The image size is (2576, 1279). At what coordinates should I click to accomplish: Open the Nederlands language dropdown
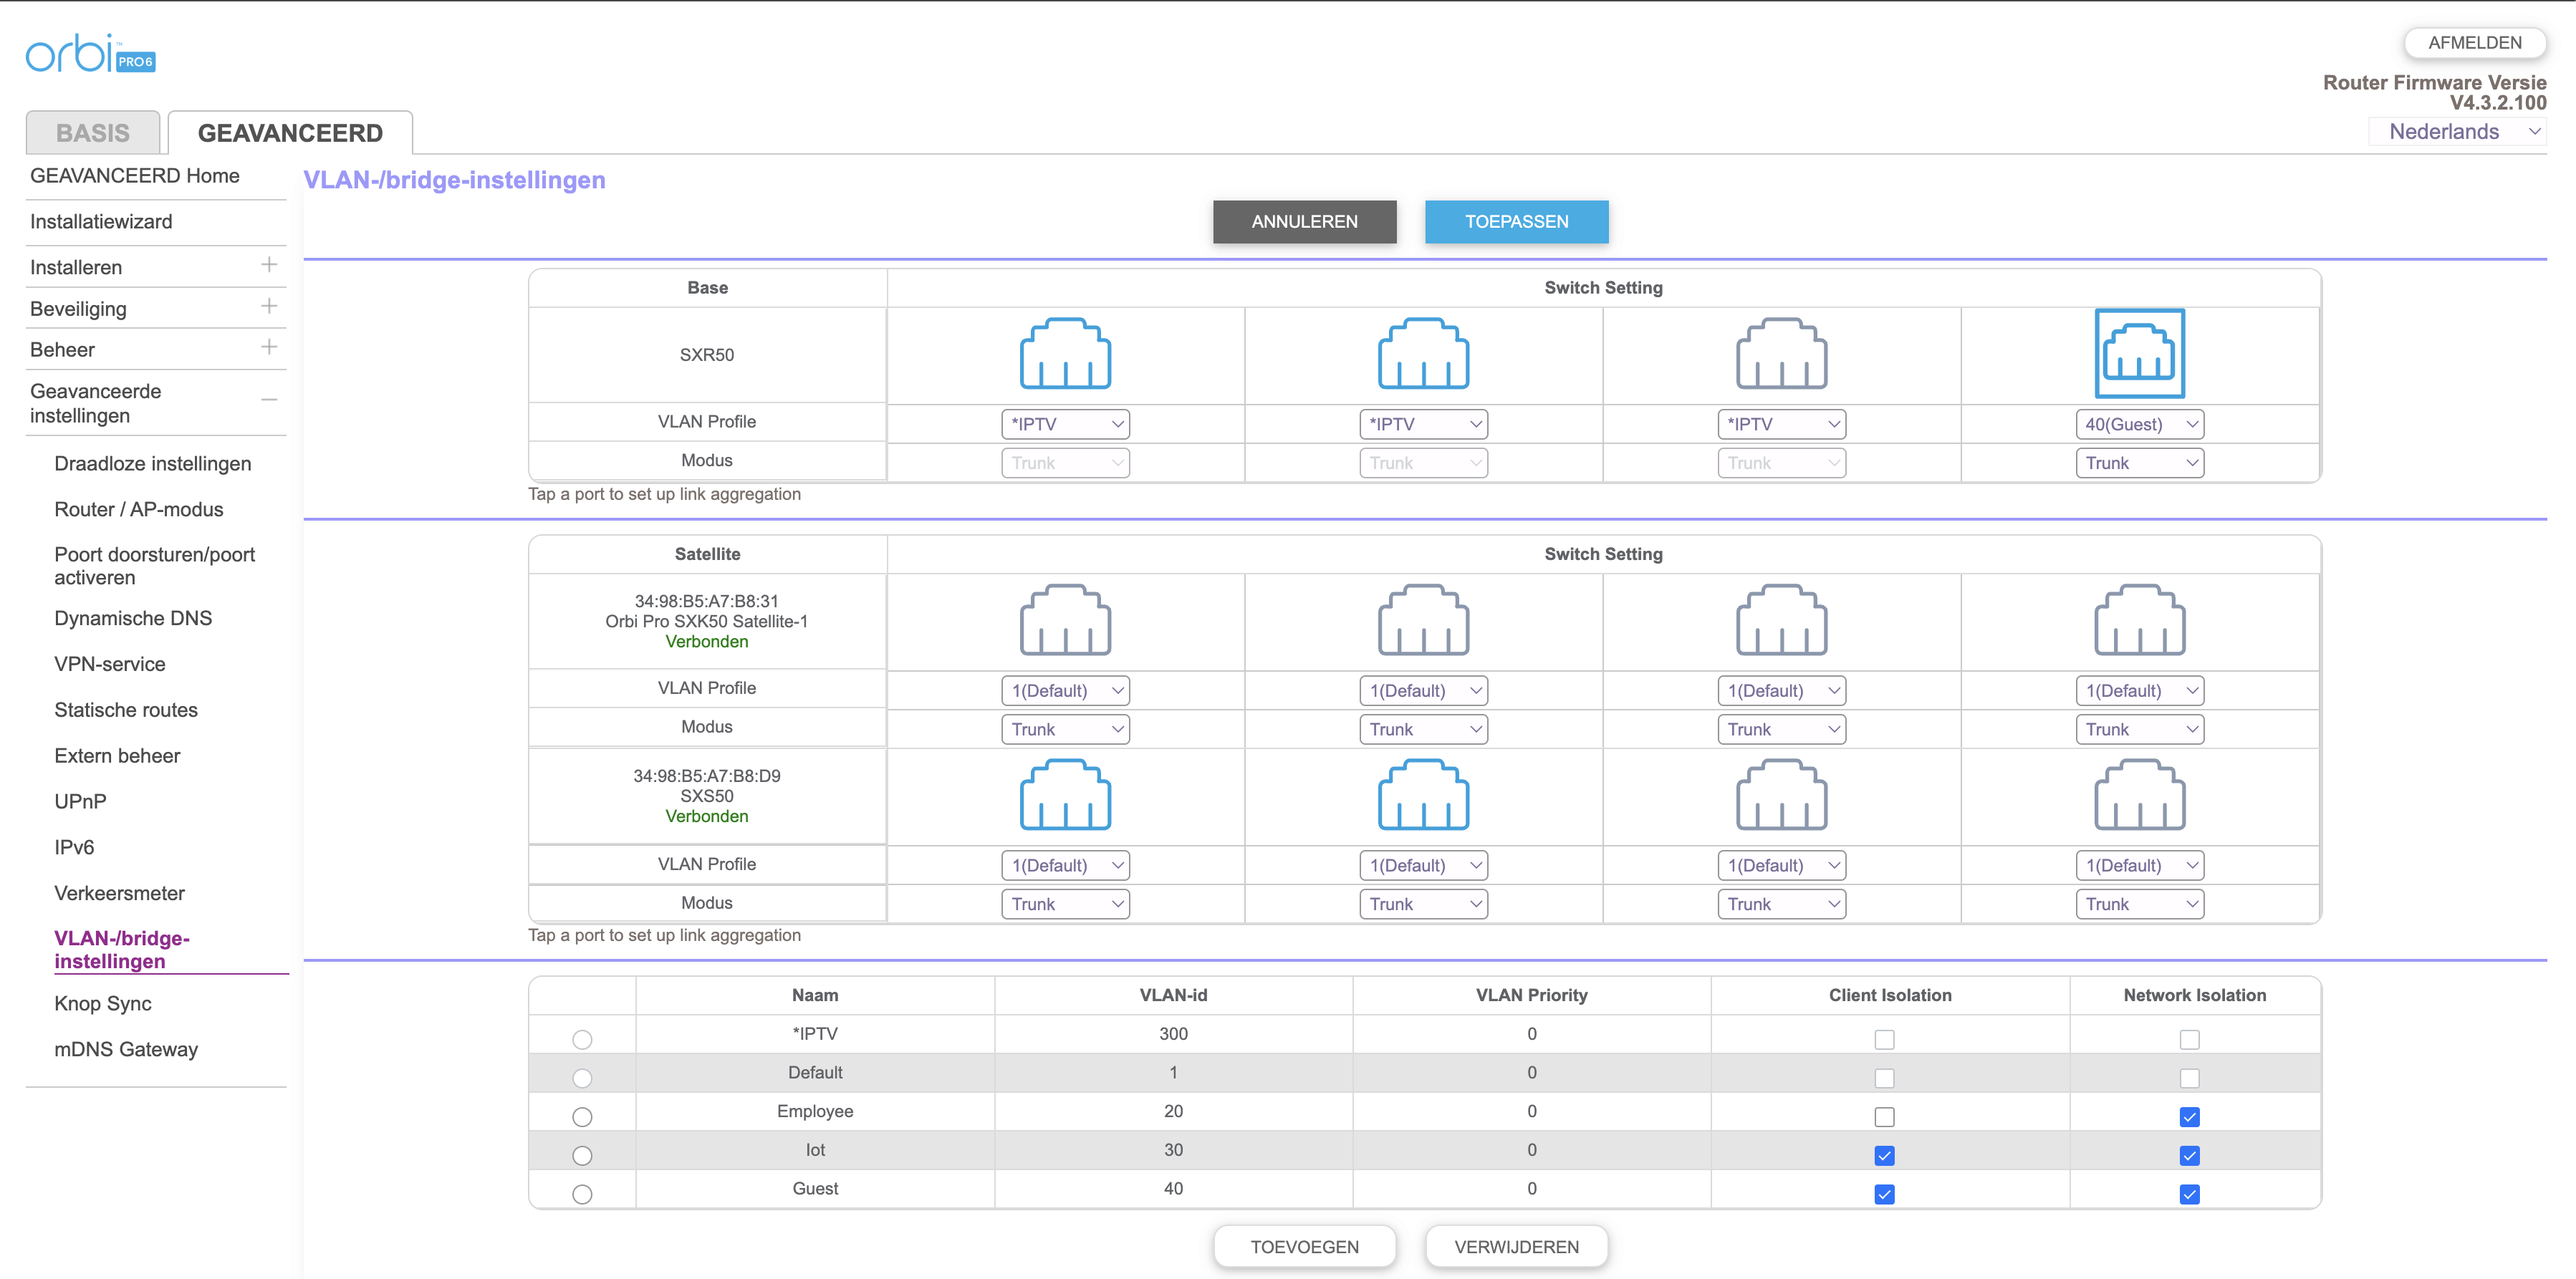(2457, 131)
